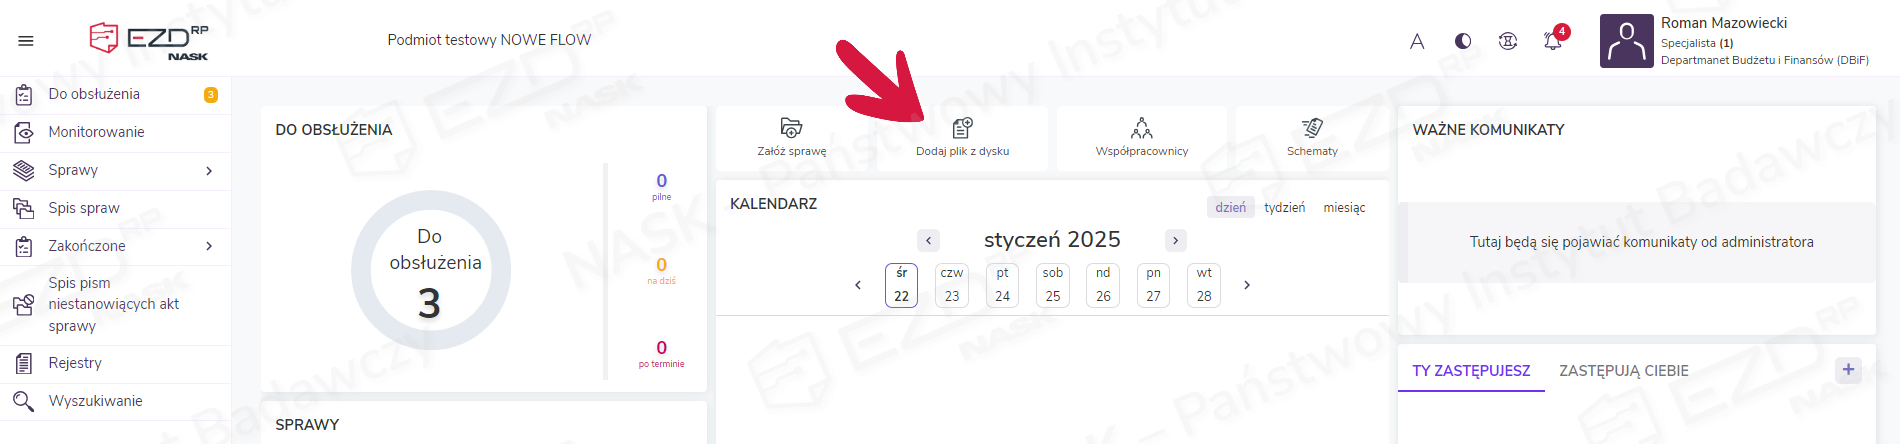Select Friday the 24th in the calendar
1900x444 pixels.
(1002, 285)
